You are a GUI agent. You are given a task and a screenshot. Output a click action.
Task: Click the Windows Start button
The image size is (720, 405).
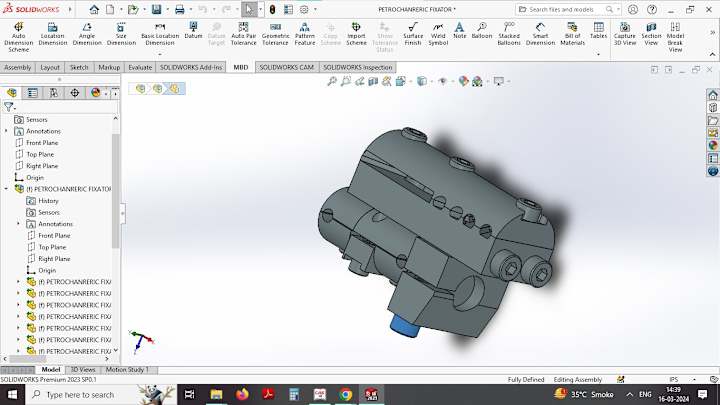[x=12, y=394]
